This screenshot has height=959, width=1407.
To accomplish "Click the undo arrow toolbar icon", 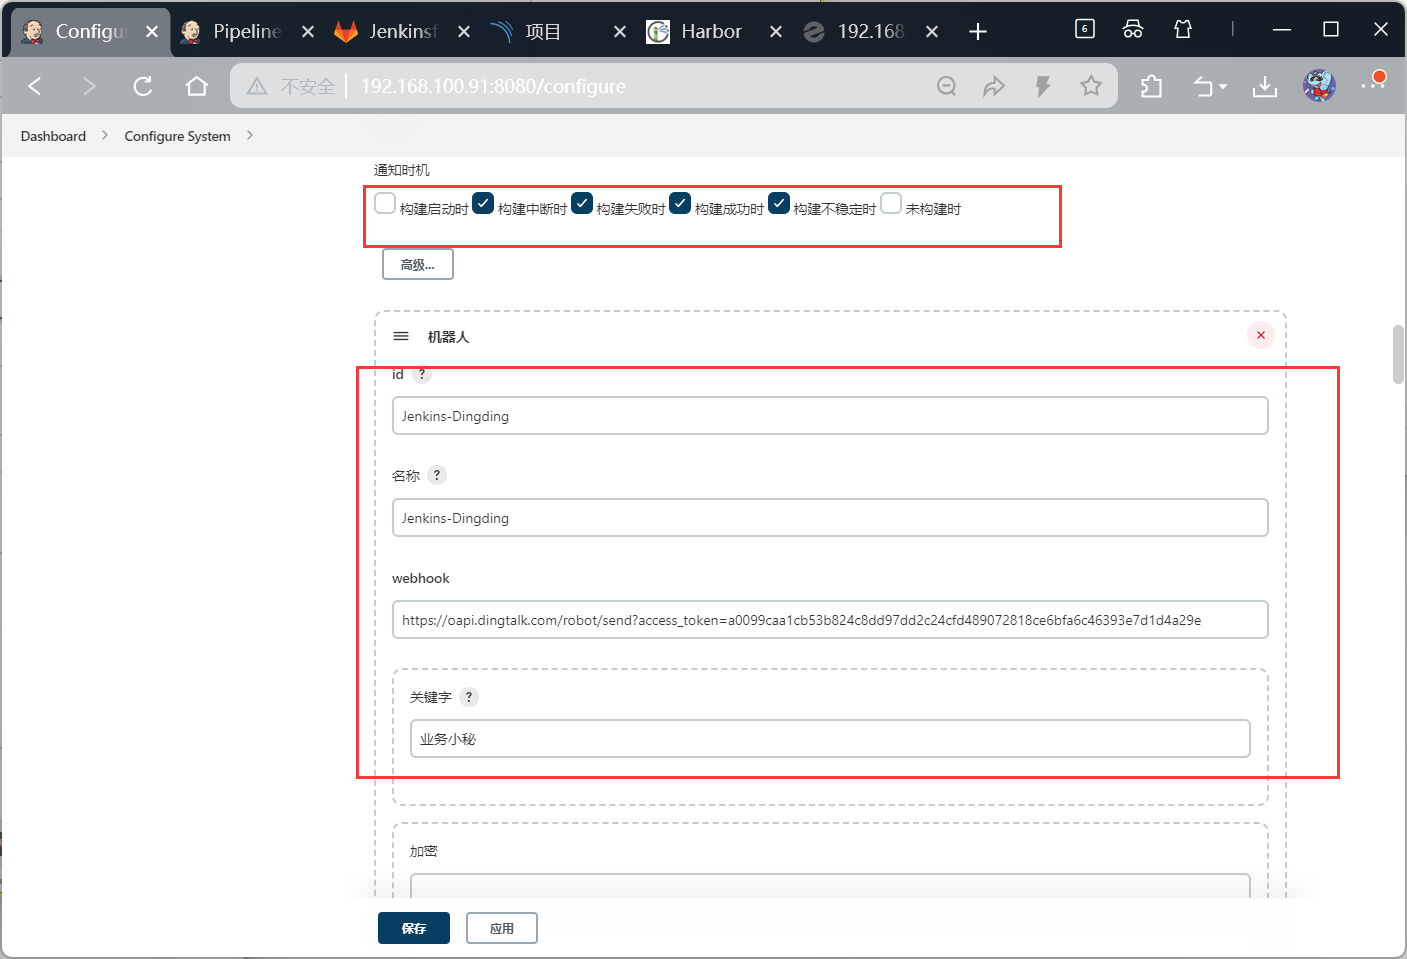I will [x=1203, y=87].
